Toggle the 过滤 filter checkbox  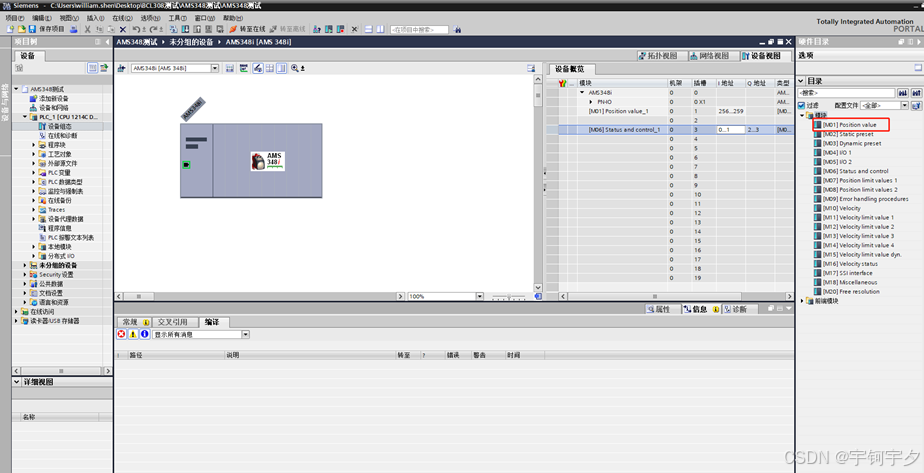click(801, 105)
